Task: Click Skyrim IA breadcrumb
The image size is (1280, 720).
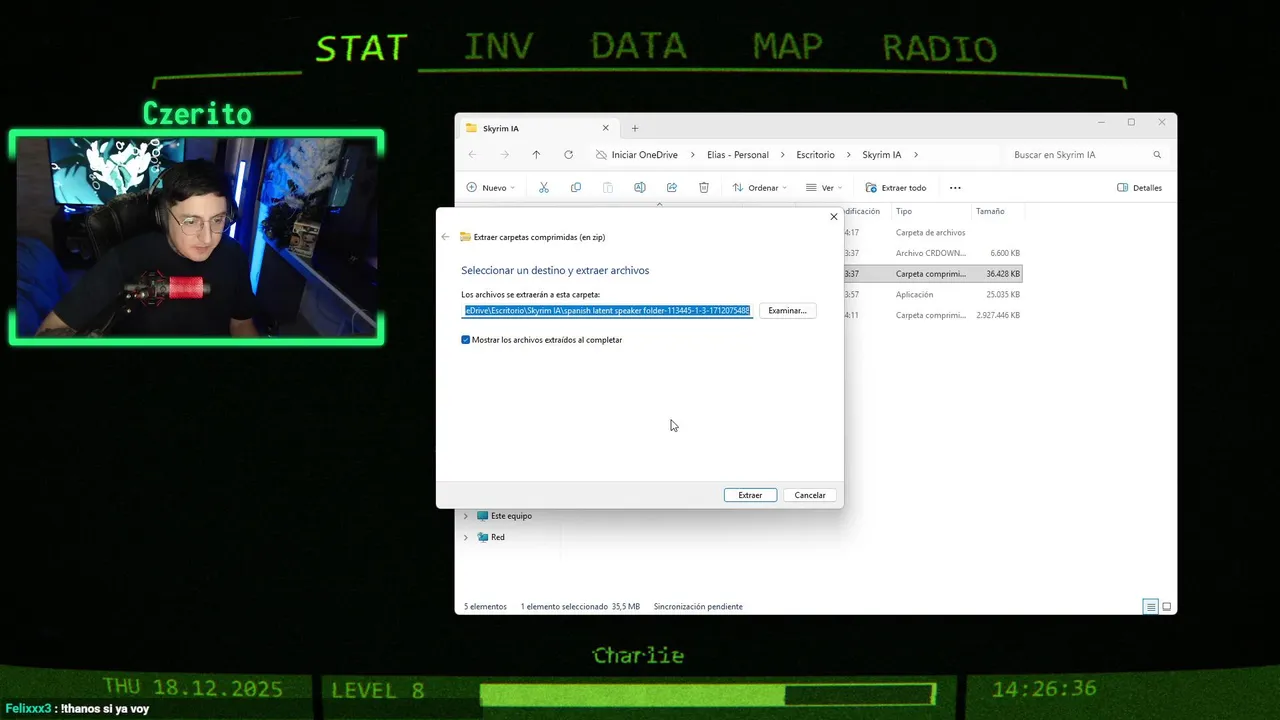Action: (882, 155)
